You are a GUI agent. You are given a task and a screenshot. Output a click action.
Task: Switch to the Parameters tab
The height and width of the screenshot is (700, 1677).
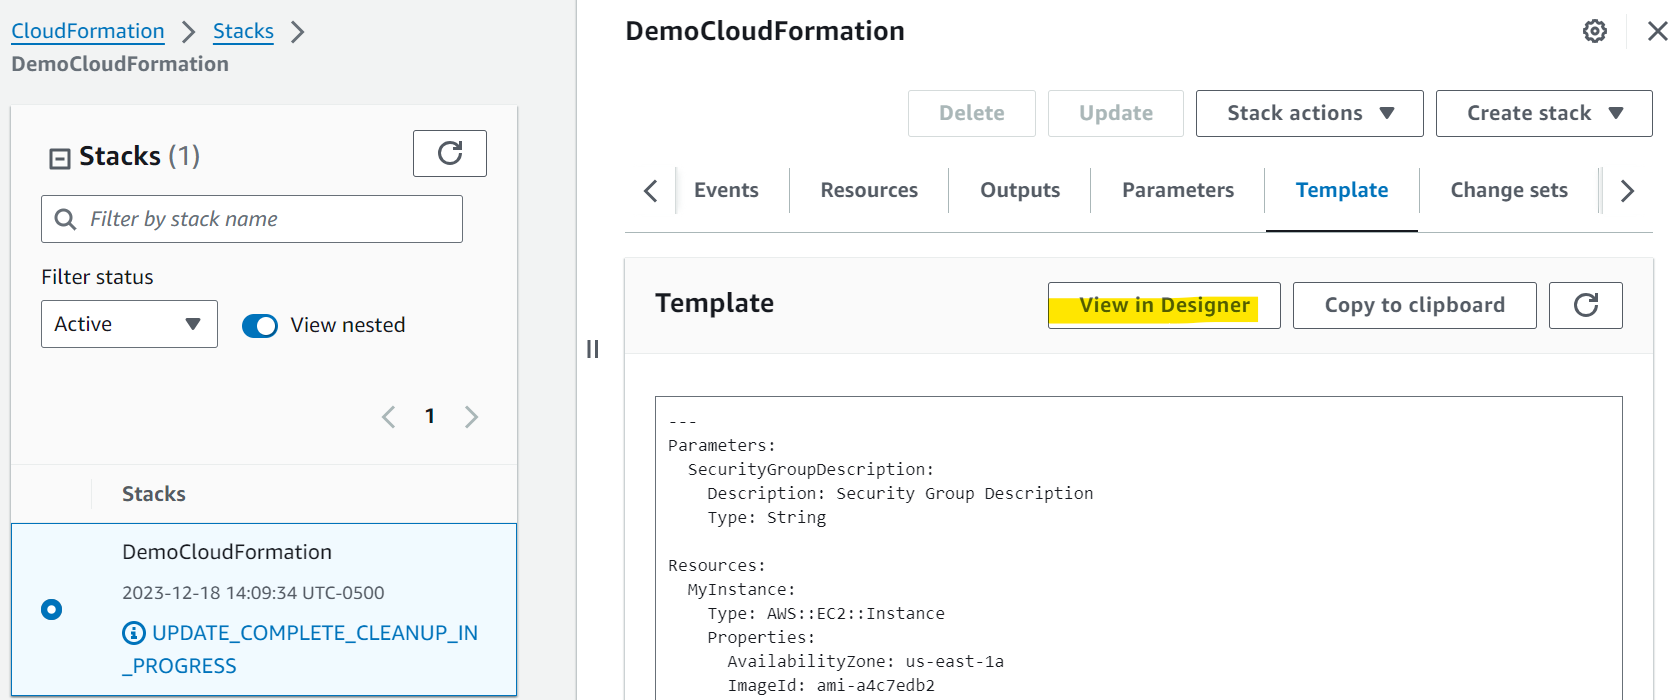[x=1178, y=190]
